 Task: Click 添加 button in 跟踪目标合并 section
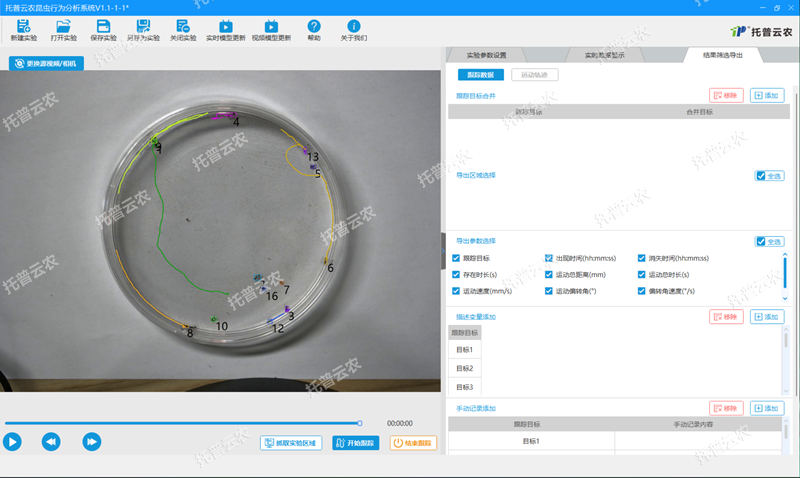click(x=767, y=95)
